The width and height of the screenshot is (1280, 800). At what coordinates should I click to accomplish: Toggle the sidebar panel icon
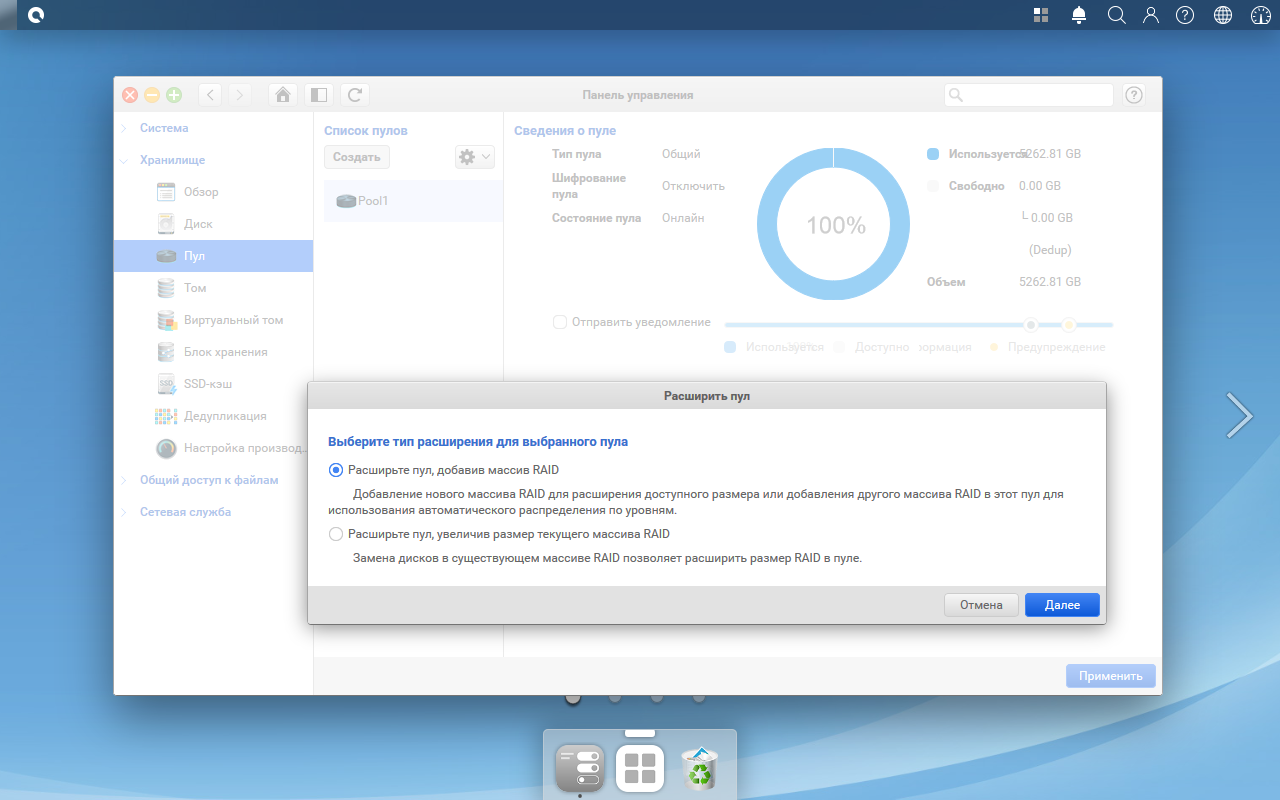click(x=319, y=95)
